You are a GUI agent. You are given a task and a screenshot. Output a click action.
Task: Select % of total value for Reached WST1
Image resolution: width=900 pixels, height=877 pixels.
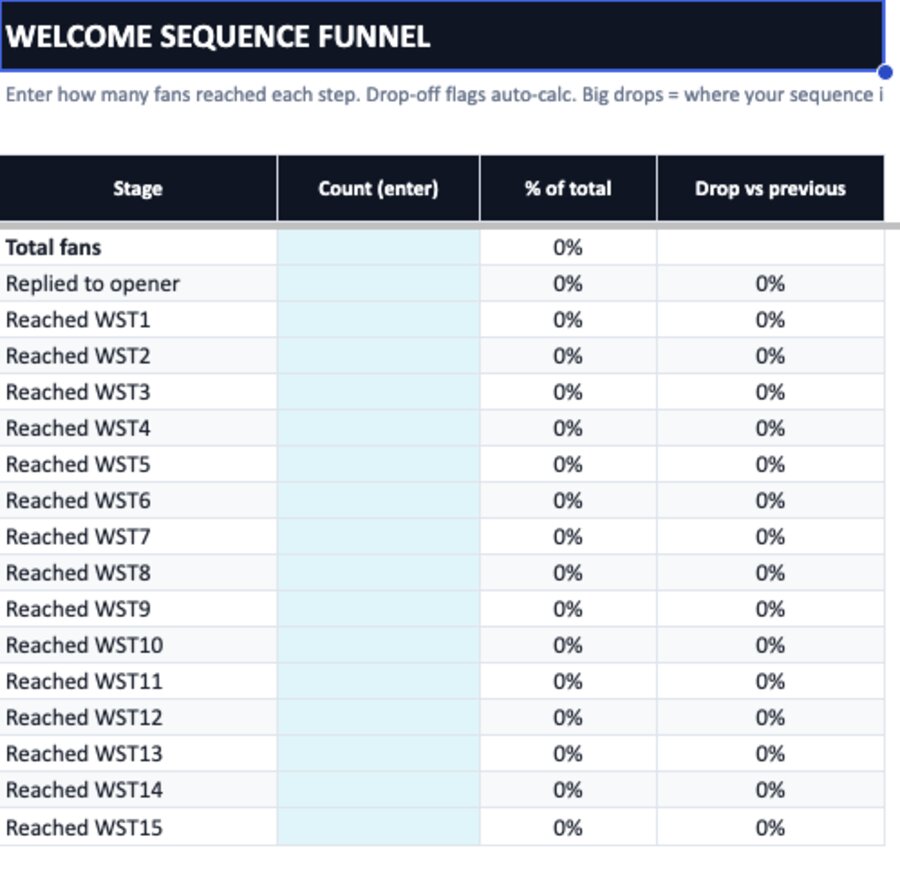point(568,320)
